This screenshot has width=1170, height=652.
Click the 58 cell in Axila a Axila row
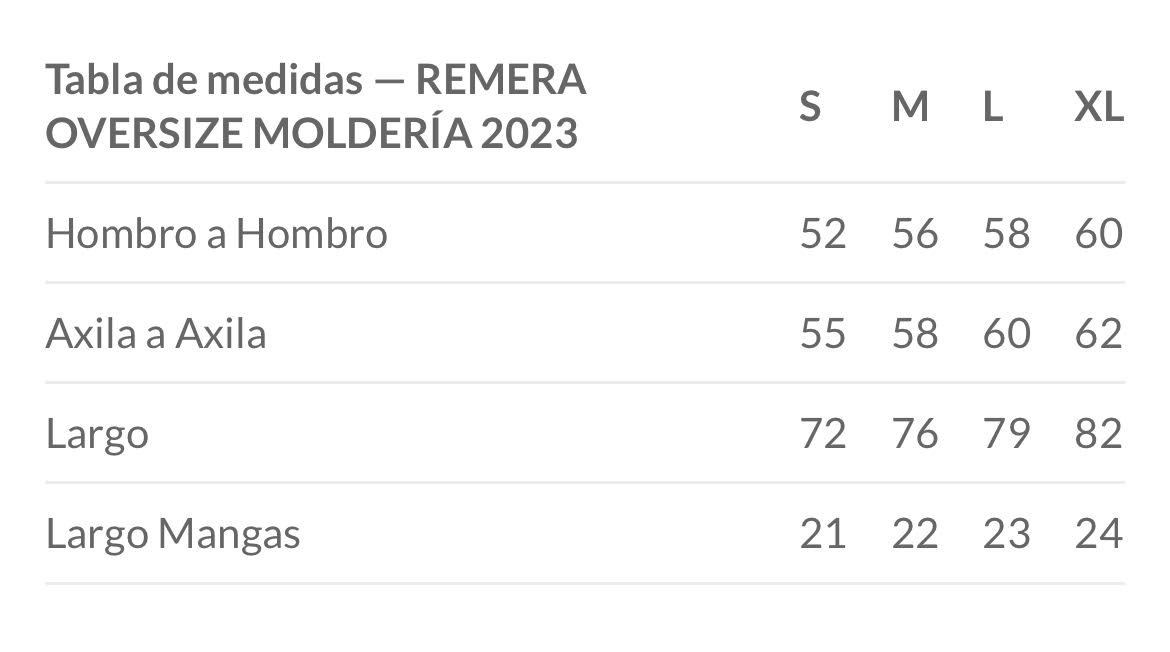click(x=915, y=333)
